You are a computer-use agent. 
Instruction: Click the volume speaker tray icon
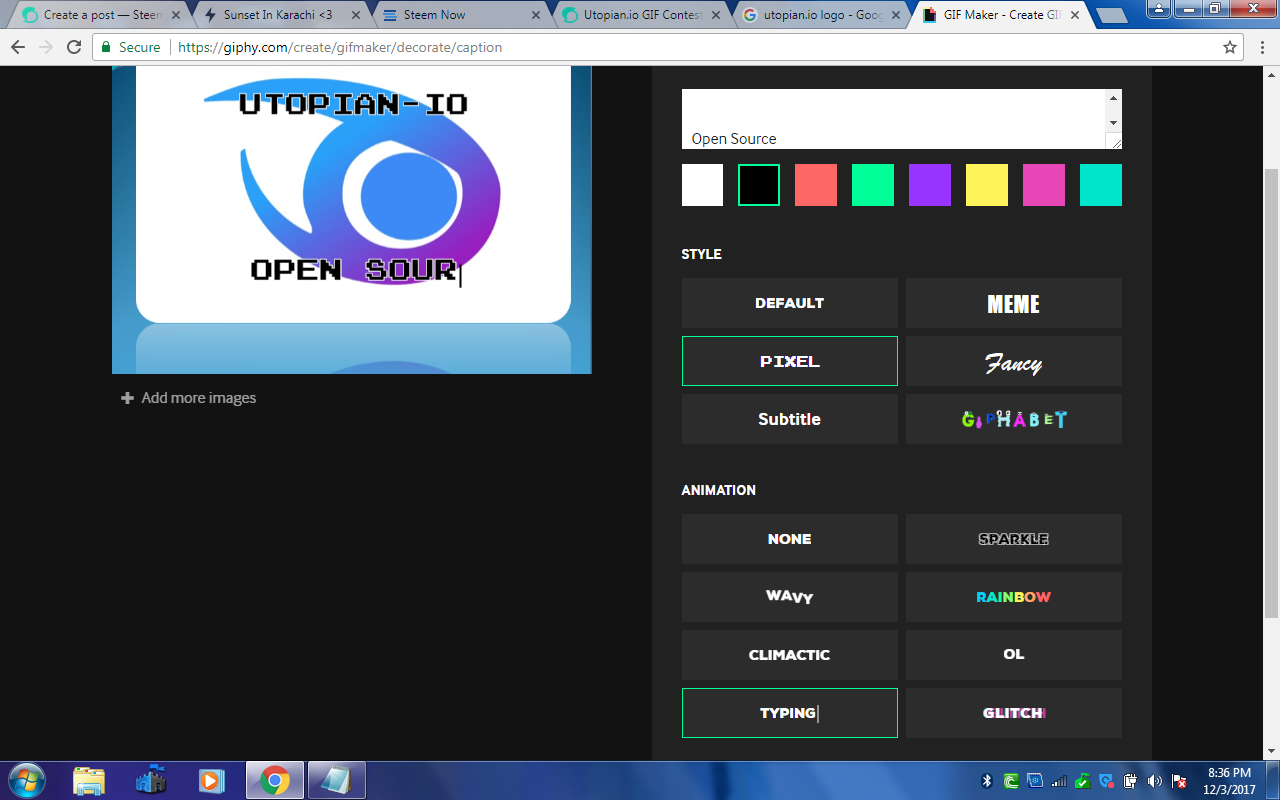click(x=1155, y=781)
